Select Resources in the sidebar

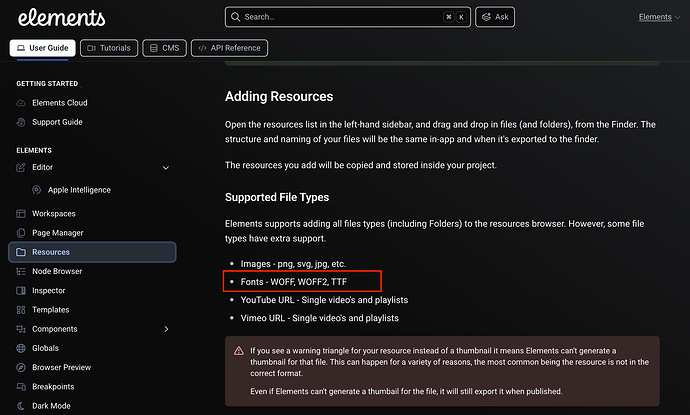(92, 252)
